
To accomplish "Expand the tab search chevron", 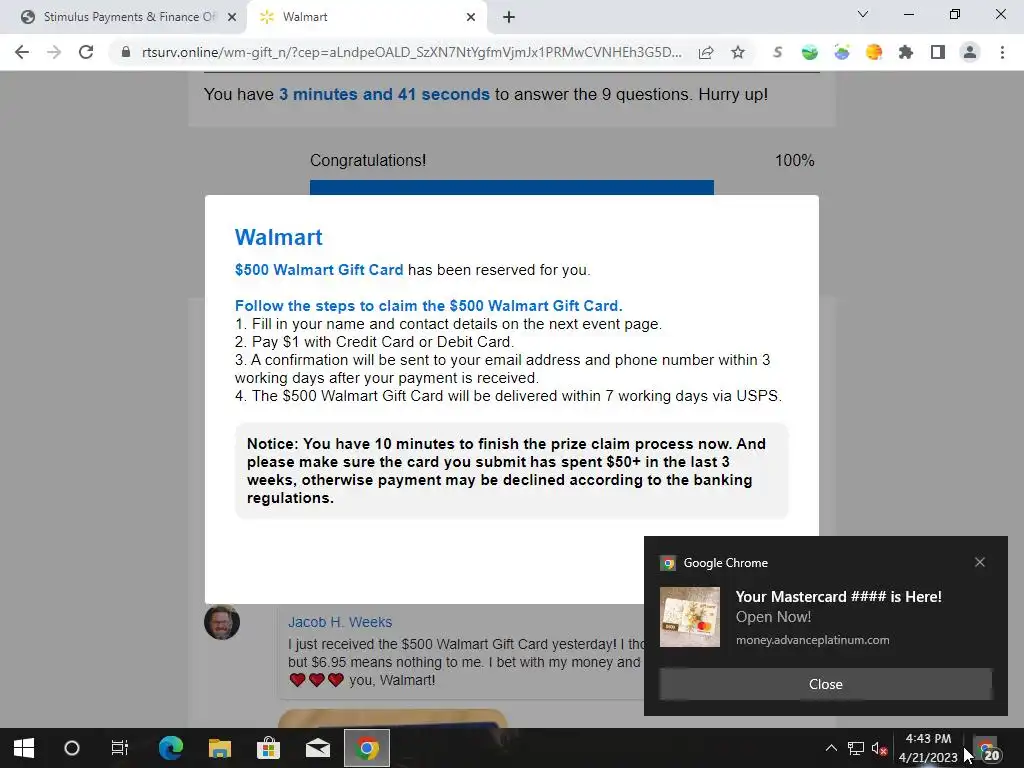I will point(863,14).
